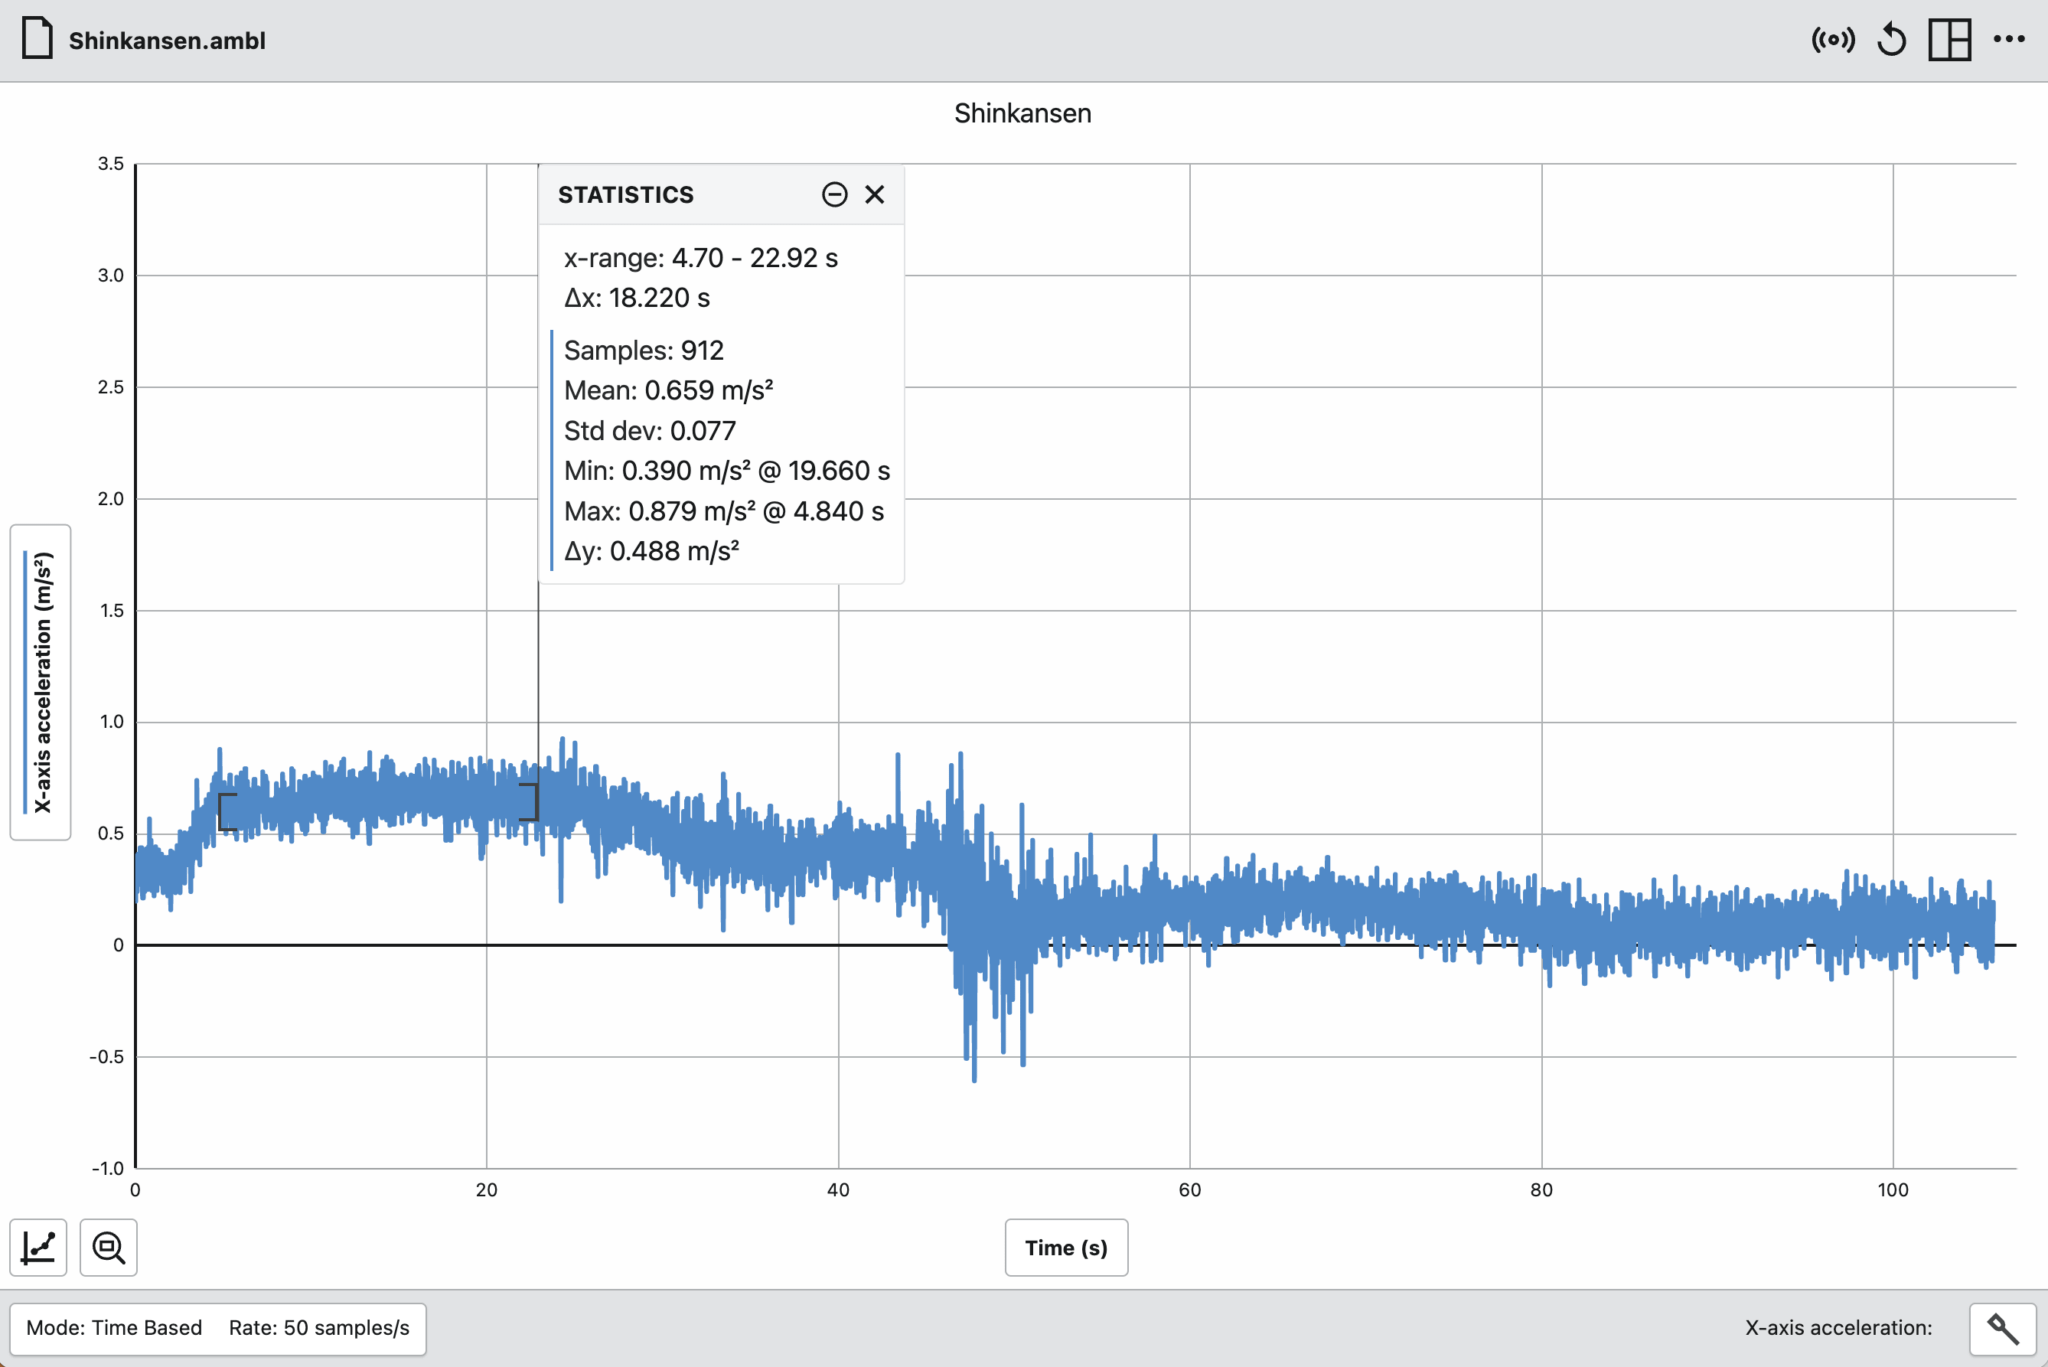
Task: Open the data sharing source icon
Action: coord(1833,40)
